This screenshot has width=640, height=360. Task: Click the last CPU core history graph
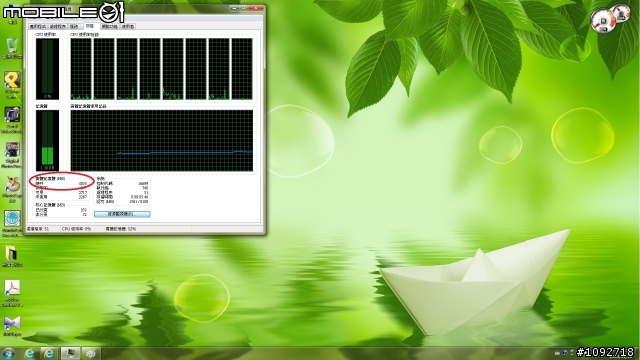coord(242,69)
